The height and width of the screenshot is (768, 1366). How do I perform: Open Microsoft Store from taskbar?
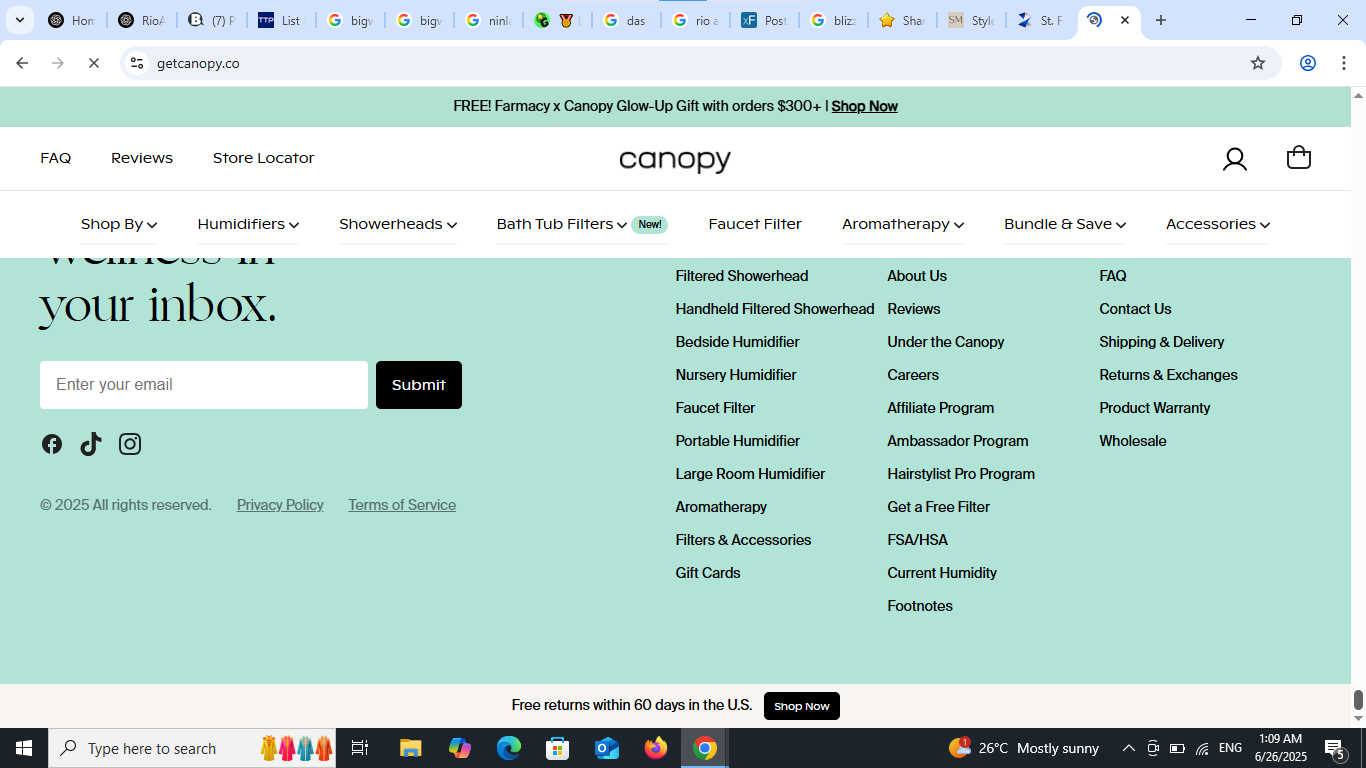click(558, 748)
